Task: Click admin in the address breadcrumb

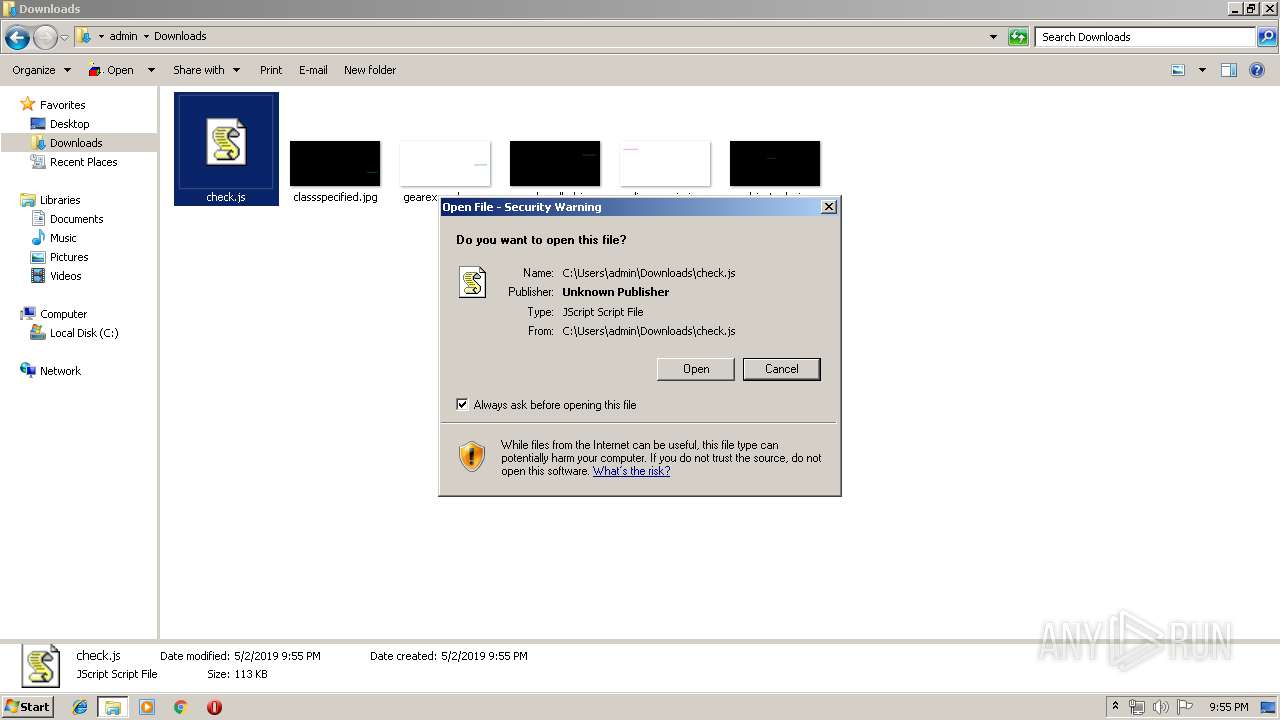Action: (x=123, y=36)
